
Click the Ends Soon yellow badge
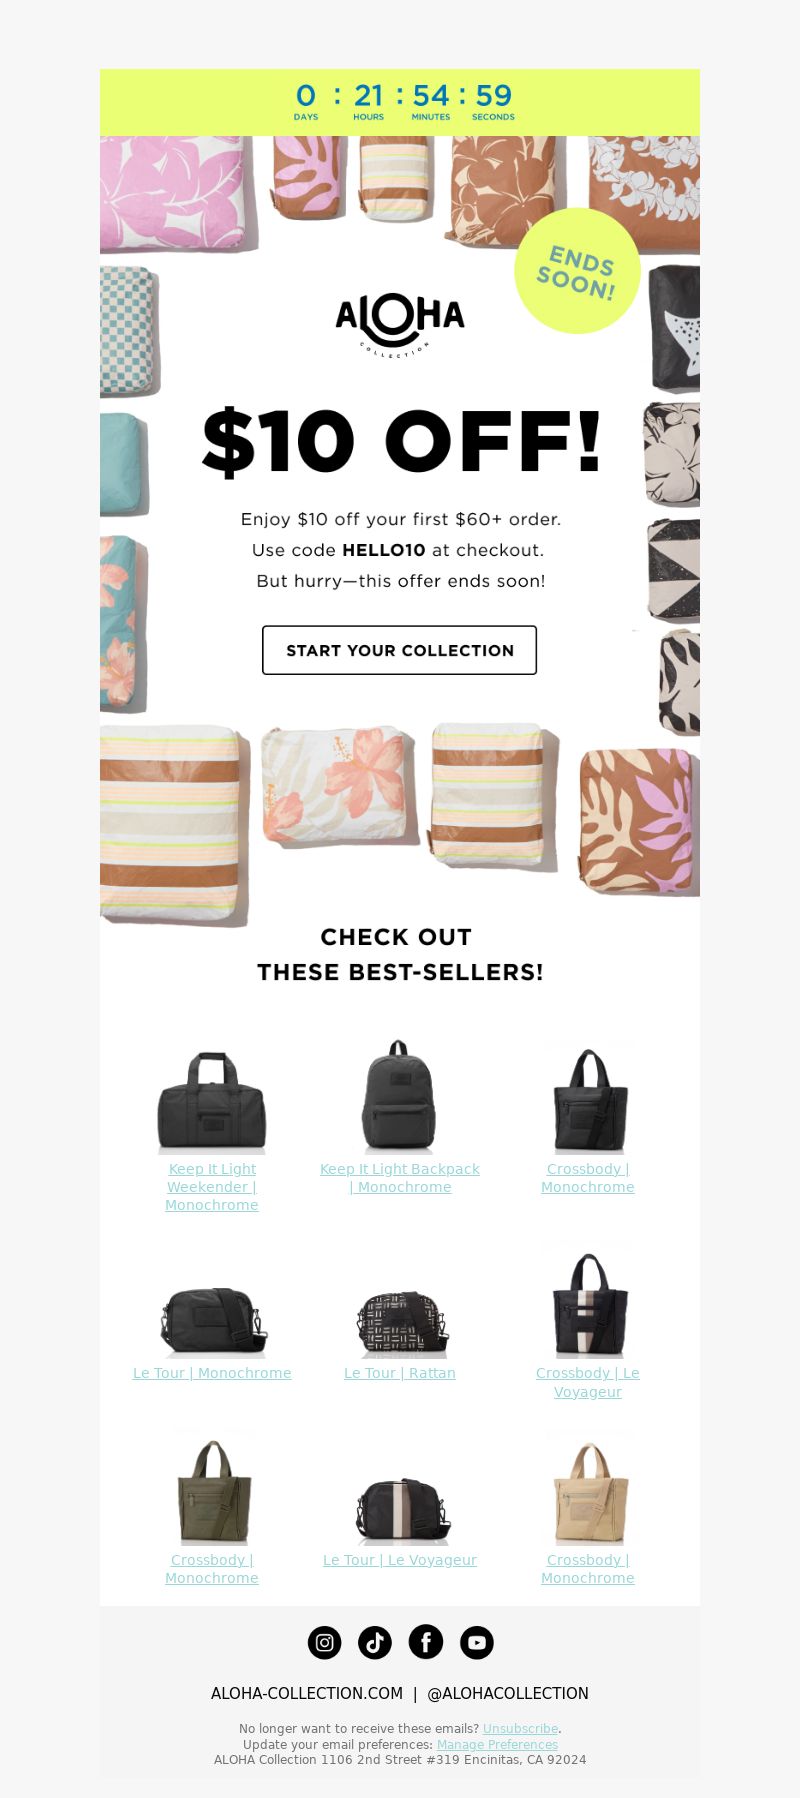(577, 271)
